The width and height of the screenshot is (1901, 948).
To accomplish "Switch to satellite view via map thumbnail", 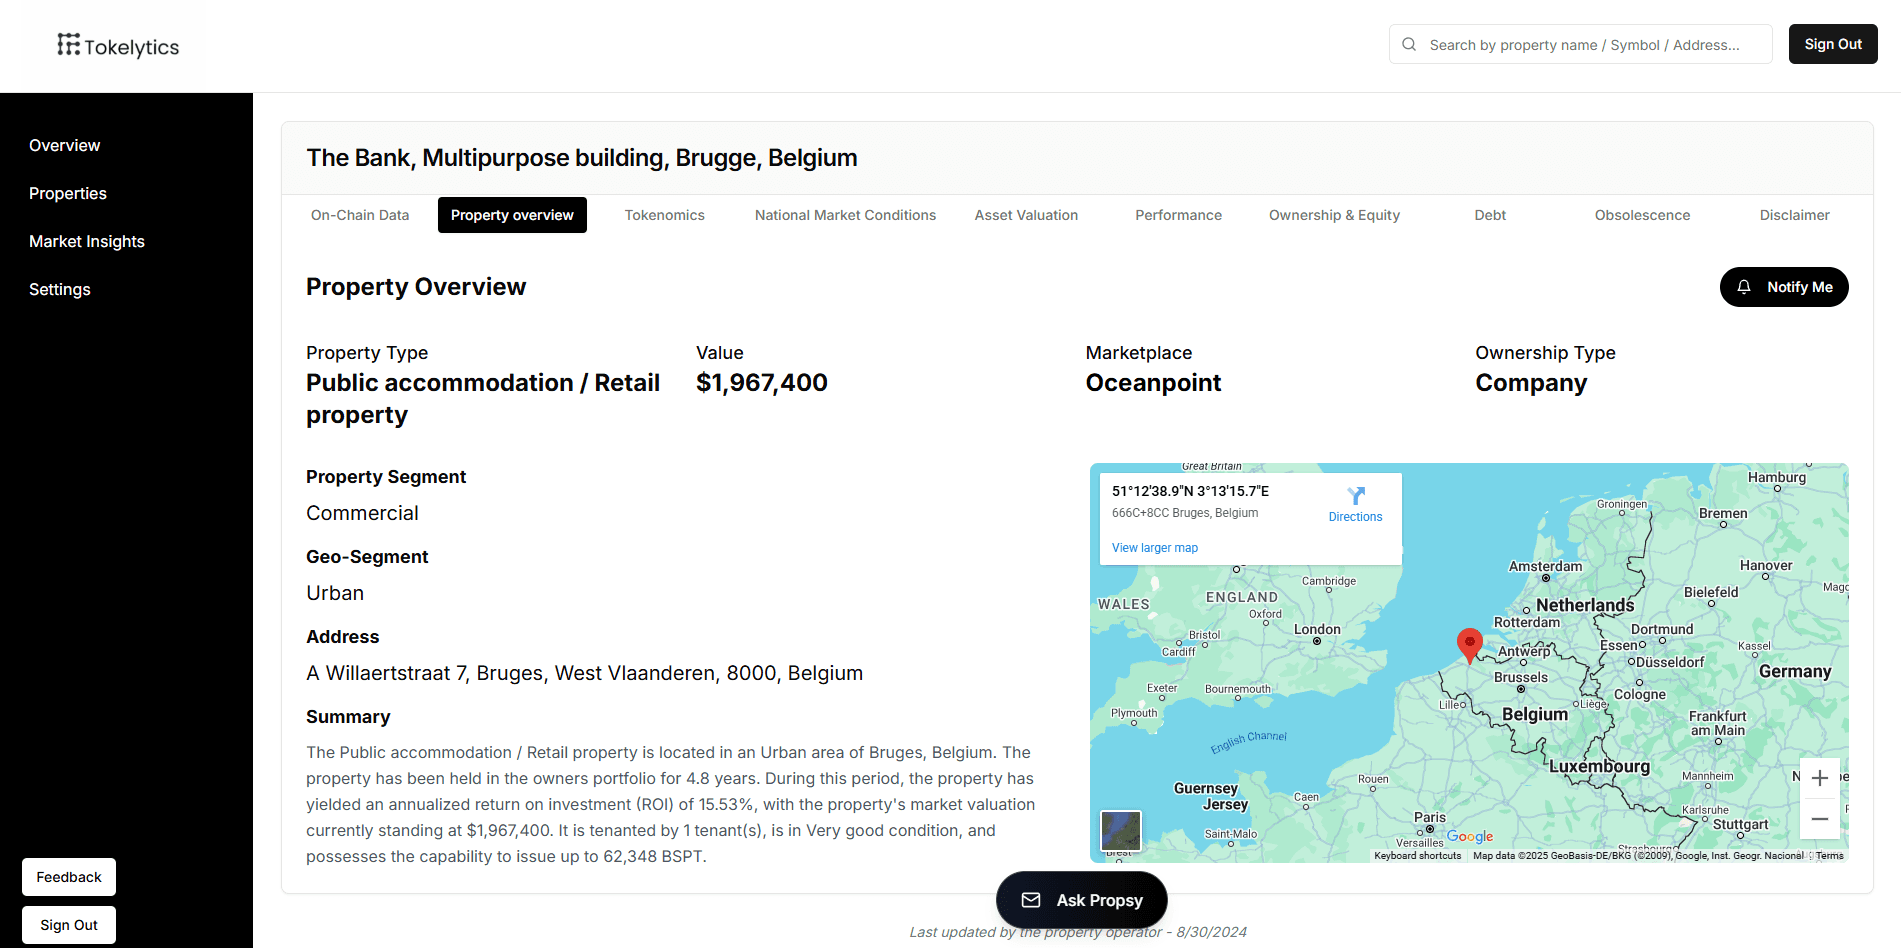I will [1121, 831].
